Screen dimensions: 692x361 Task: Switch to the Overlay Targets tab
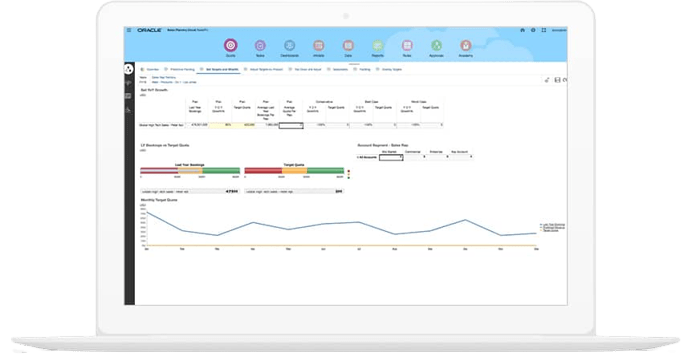pyautogui.click(x=389, y=69)
